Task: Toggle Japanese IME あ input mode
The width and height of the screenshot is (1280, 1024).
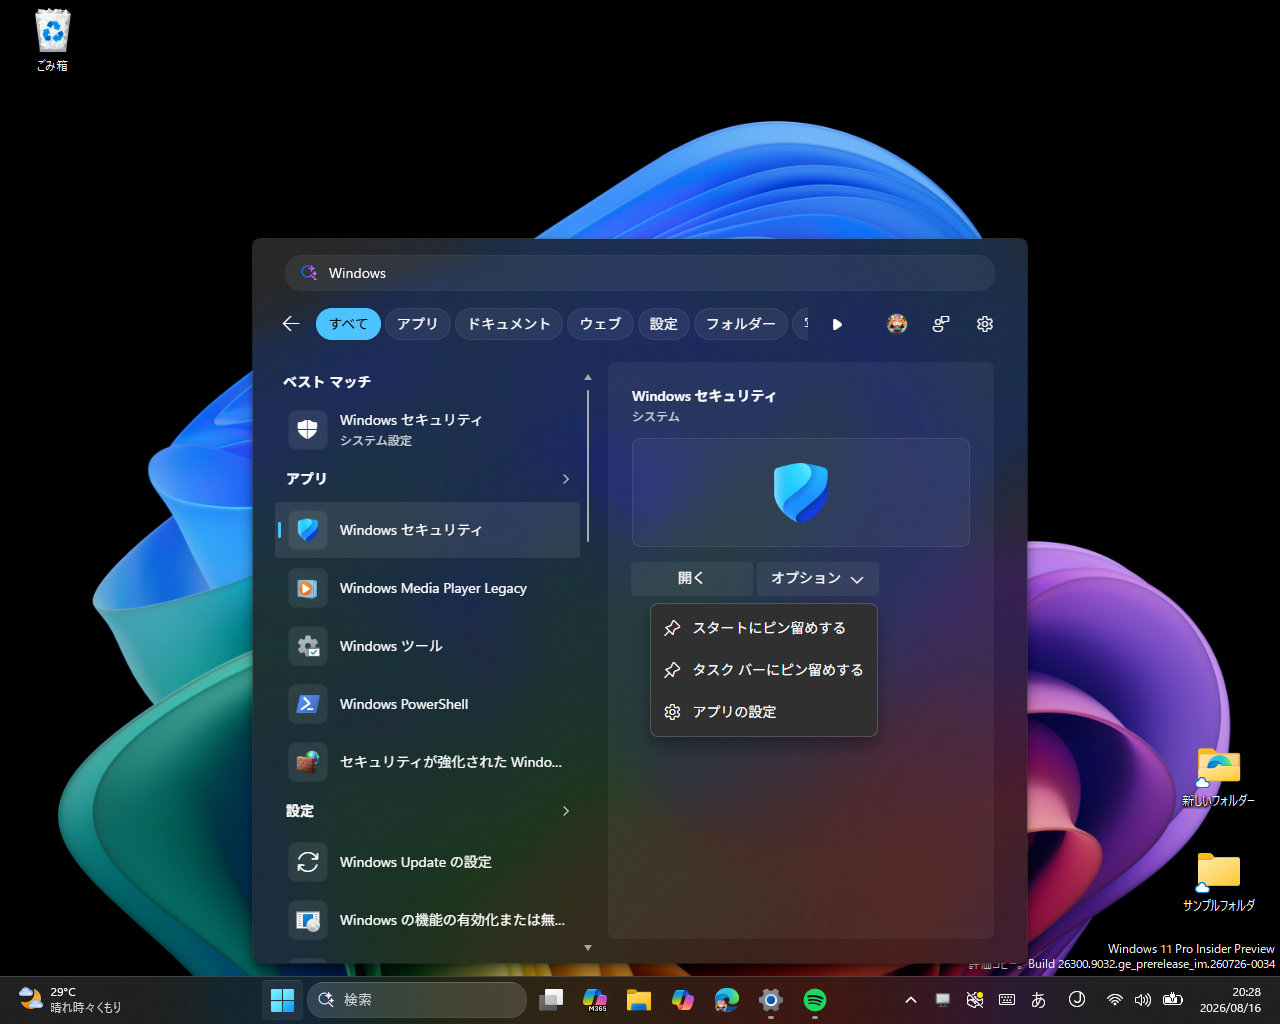Action: click(1039, 1000)
